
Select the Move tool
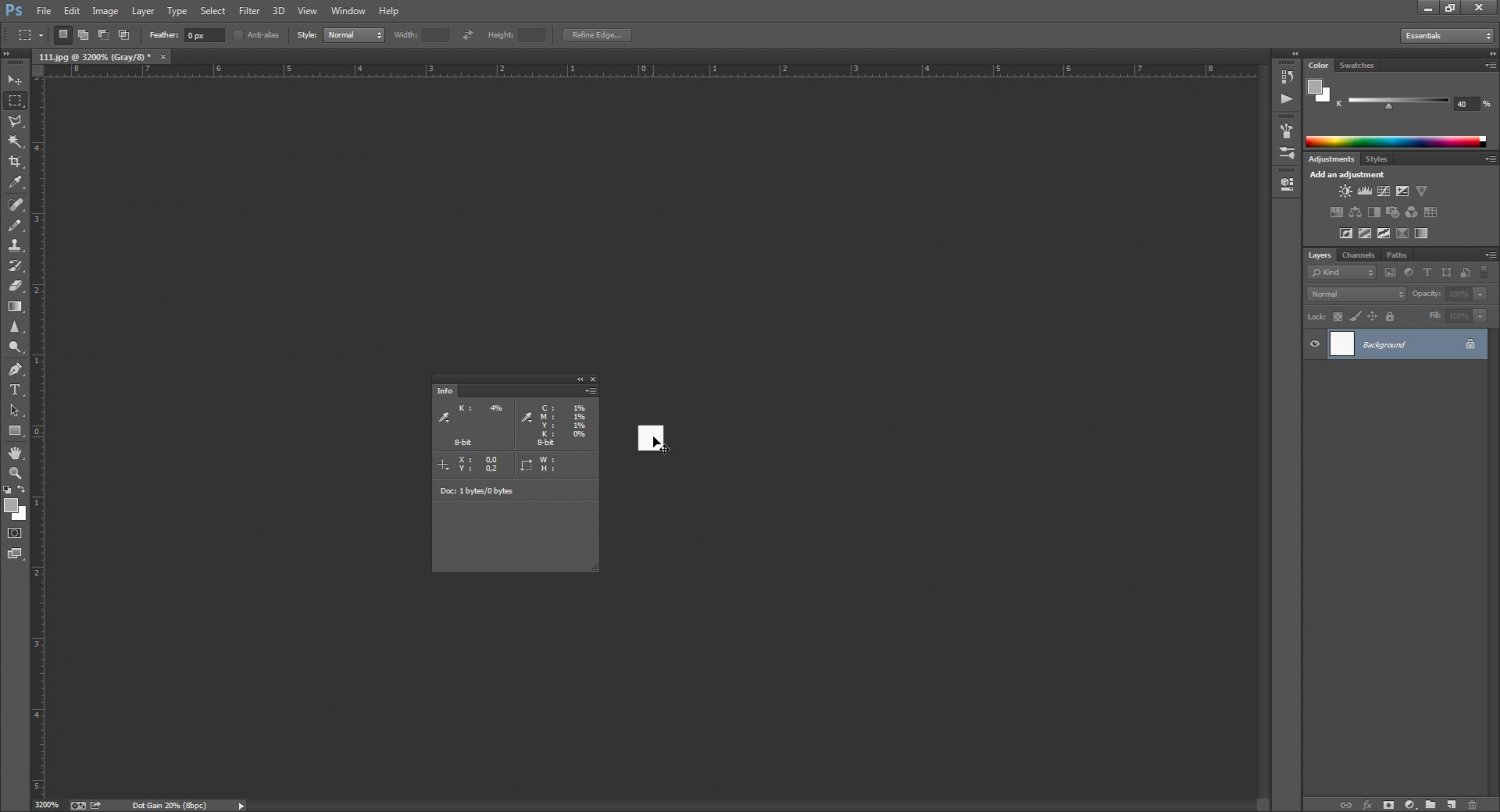click(x=15, y=80)
